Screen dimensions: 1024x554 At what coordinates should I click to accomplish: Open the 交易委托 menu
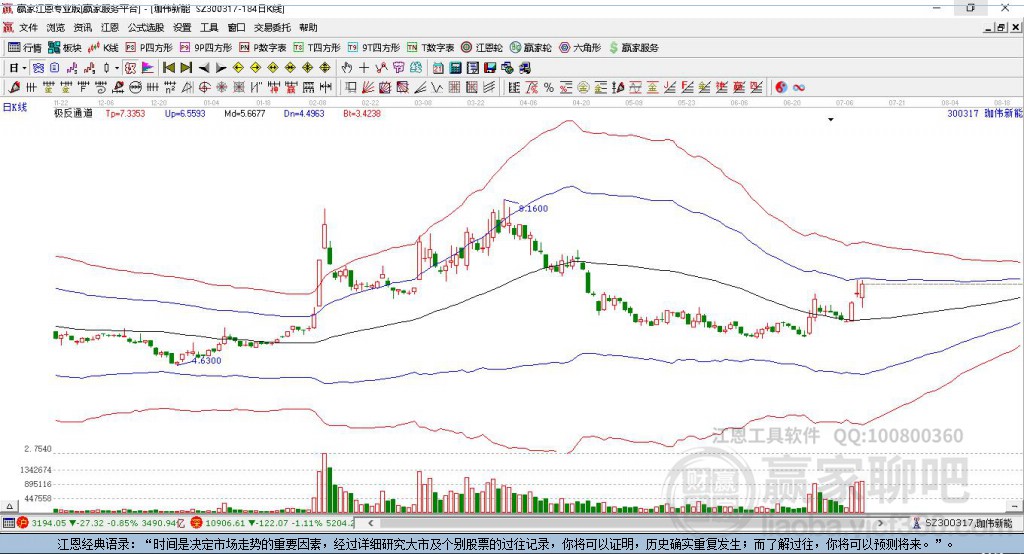272,27
